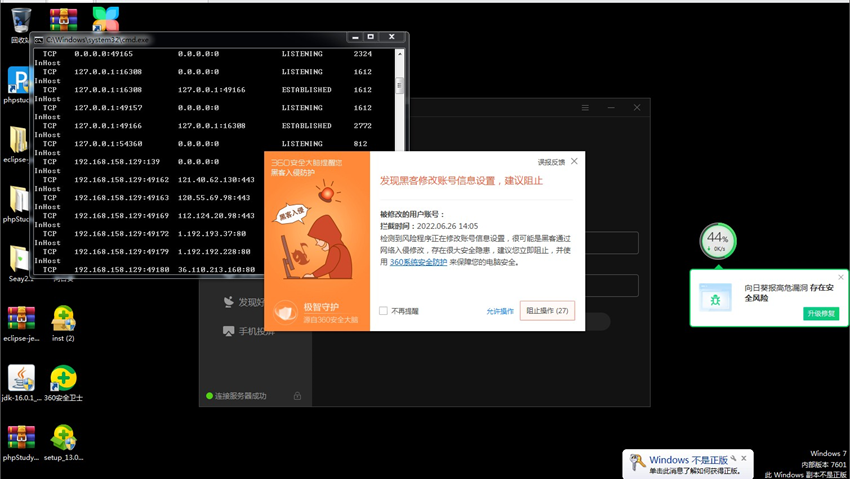Click the 发现好 sidebar item in dark window
Viewport: 850px width, 479px height.
[x=244, y=302]
